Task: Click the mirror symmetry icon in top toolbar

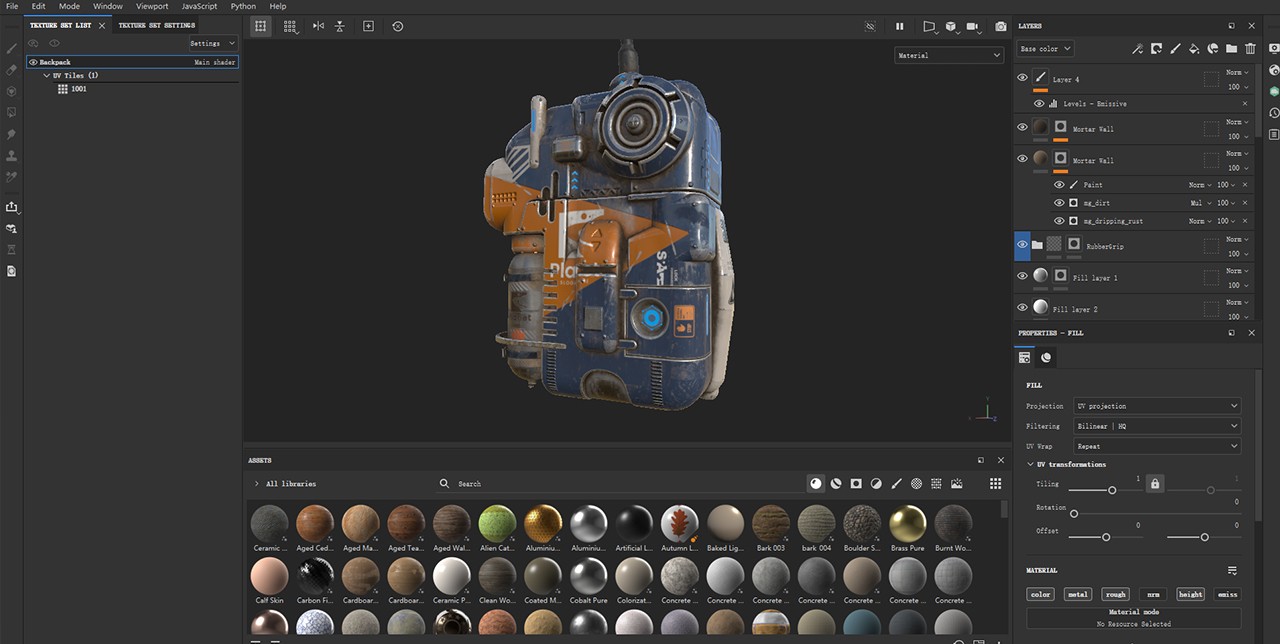Action: click(318, 26)
